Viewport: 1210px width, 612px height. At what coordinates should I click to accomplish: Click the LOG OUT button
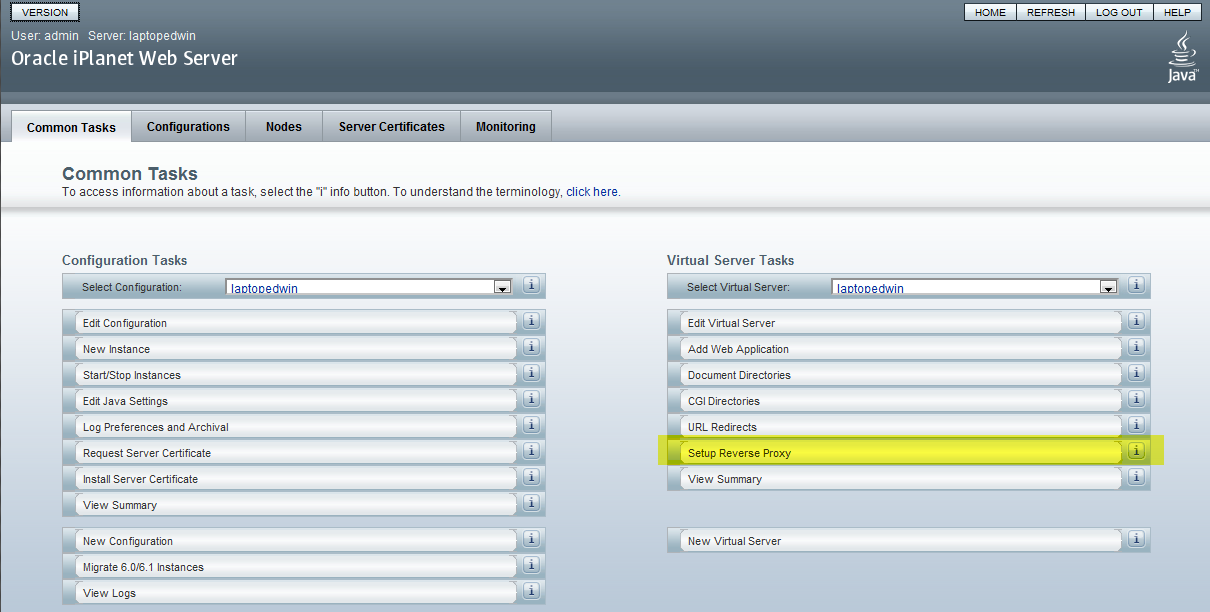pyautogui.click(x=1119, y=12)
